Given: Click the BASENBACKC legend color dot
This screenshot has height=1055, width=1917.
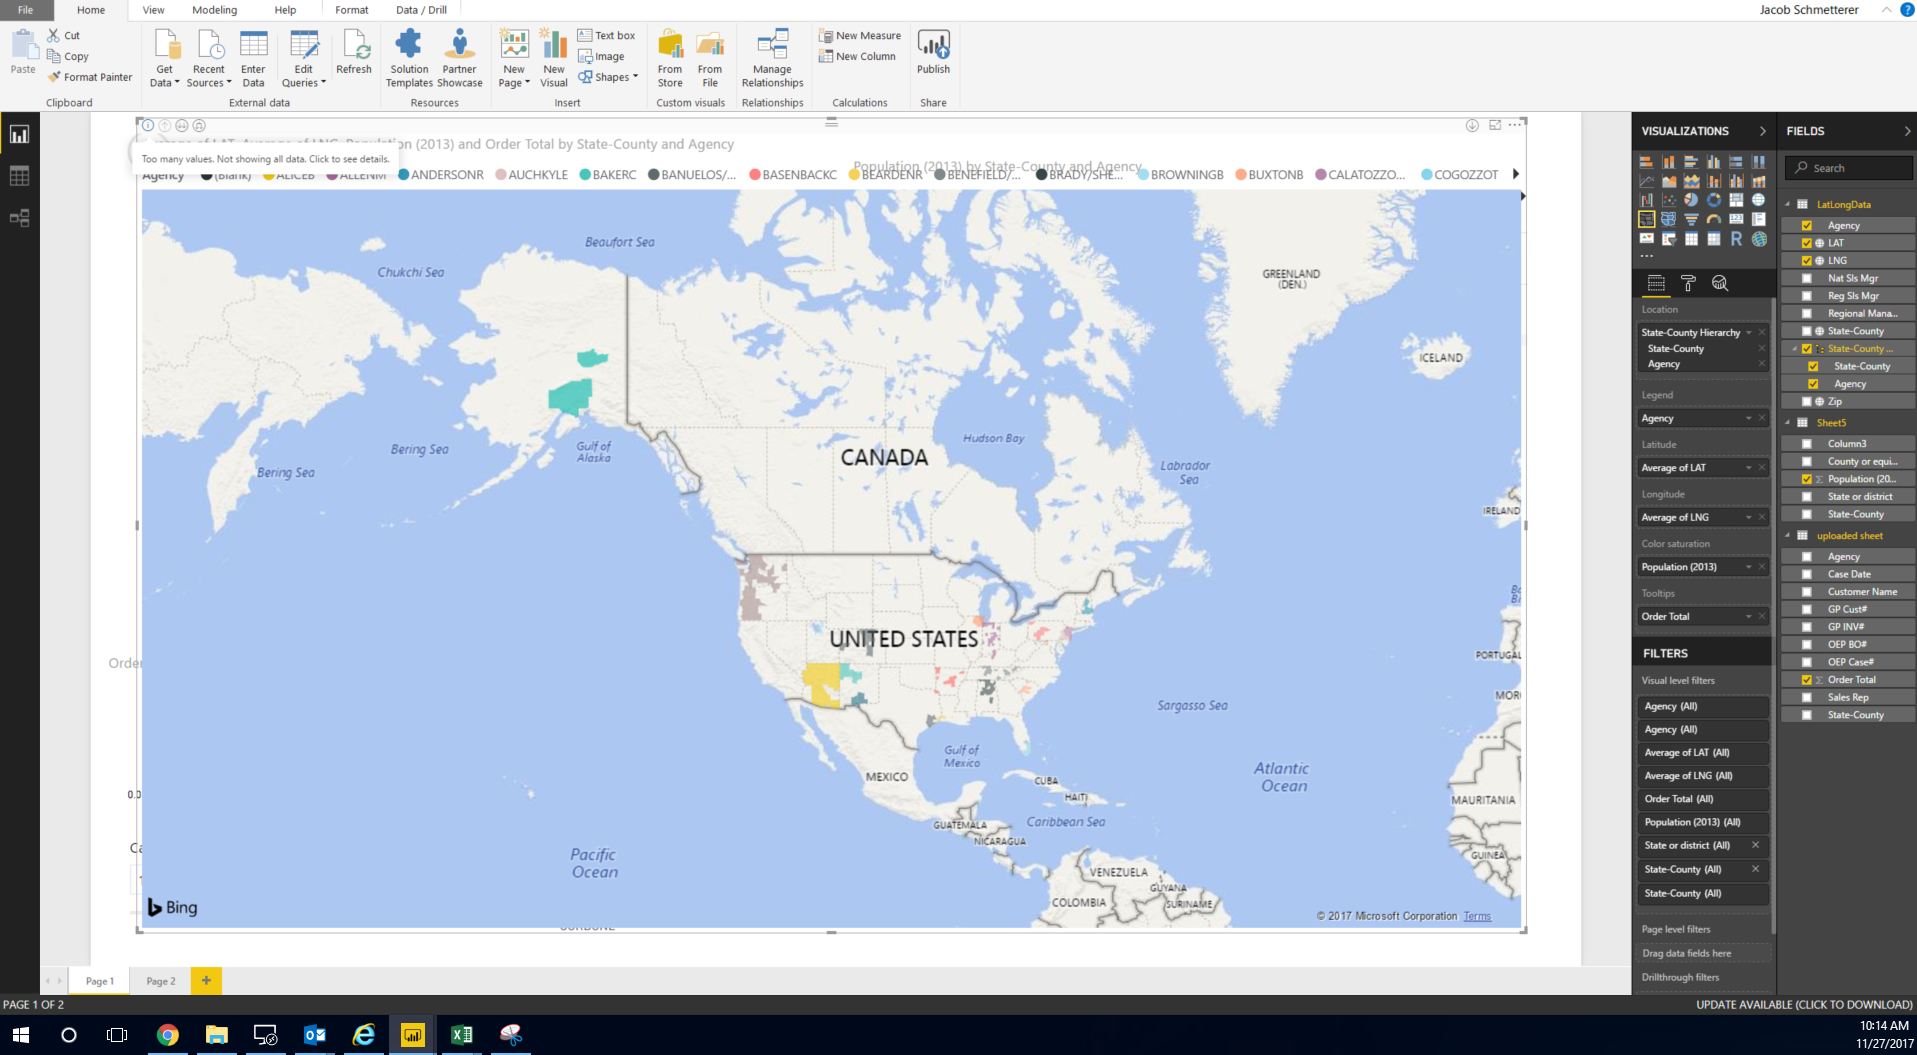Looking at the screenshot, I should tap(755, 175).
